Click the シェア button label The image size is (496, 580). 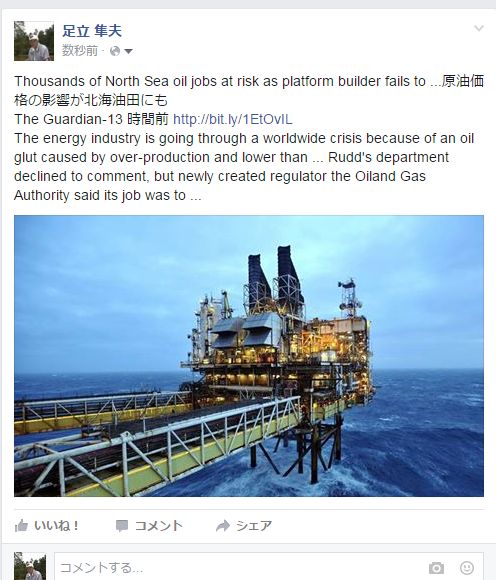pyautogui.click(x=254, y=526)
